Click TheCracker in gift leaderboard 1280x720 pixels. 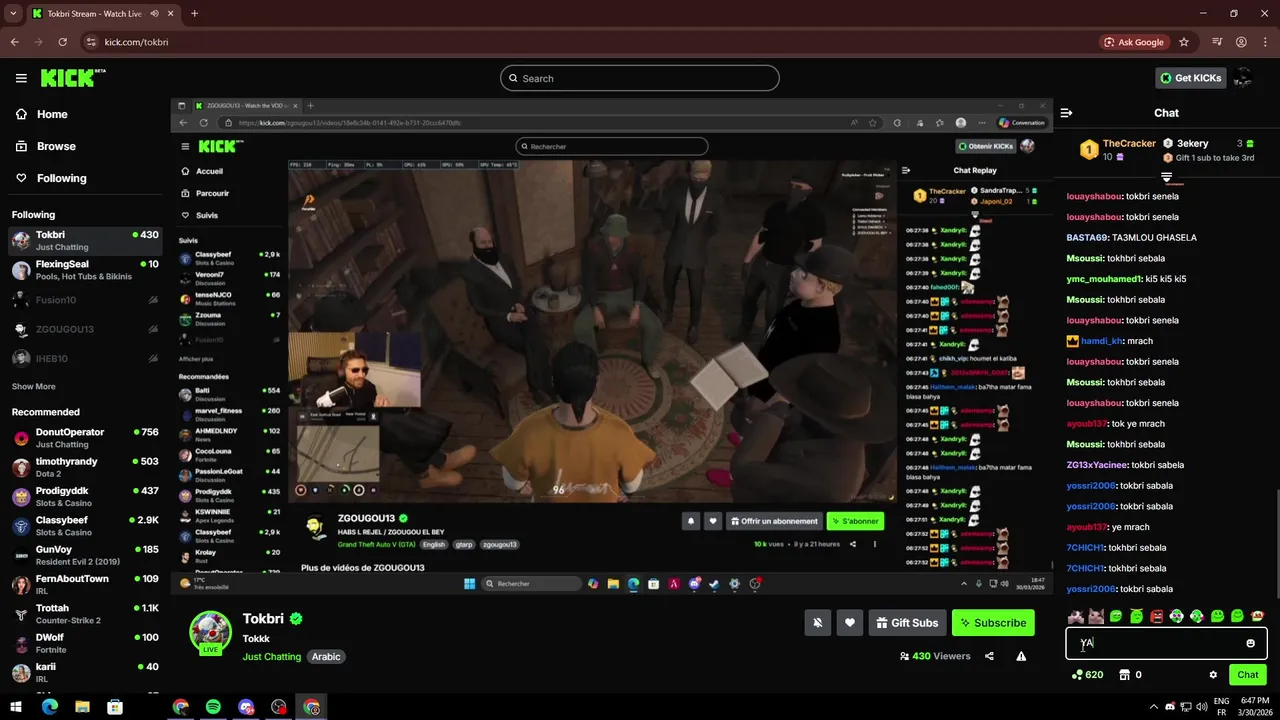coord(1129,144)
